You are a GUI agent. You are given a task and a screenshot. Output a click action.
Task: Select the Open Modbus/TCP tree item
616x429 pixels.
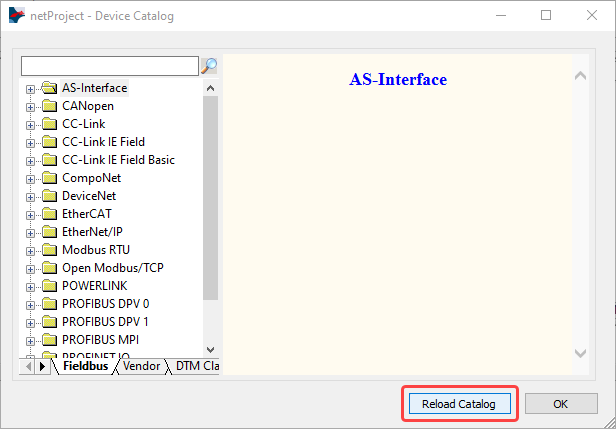[113, 268]
